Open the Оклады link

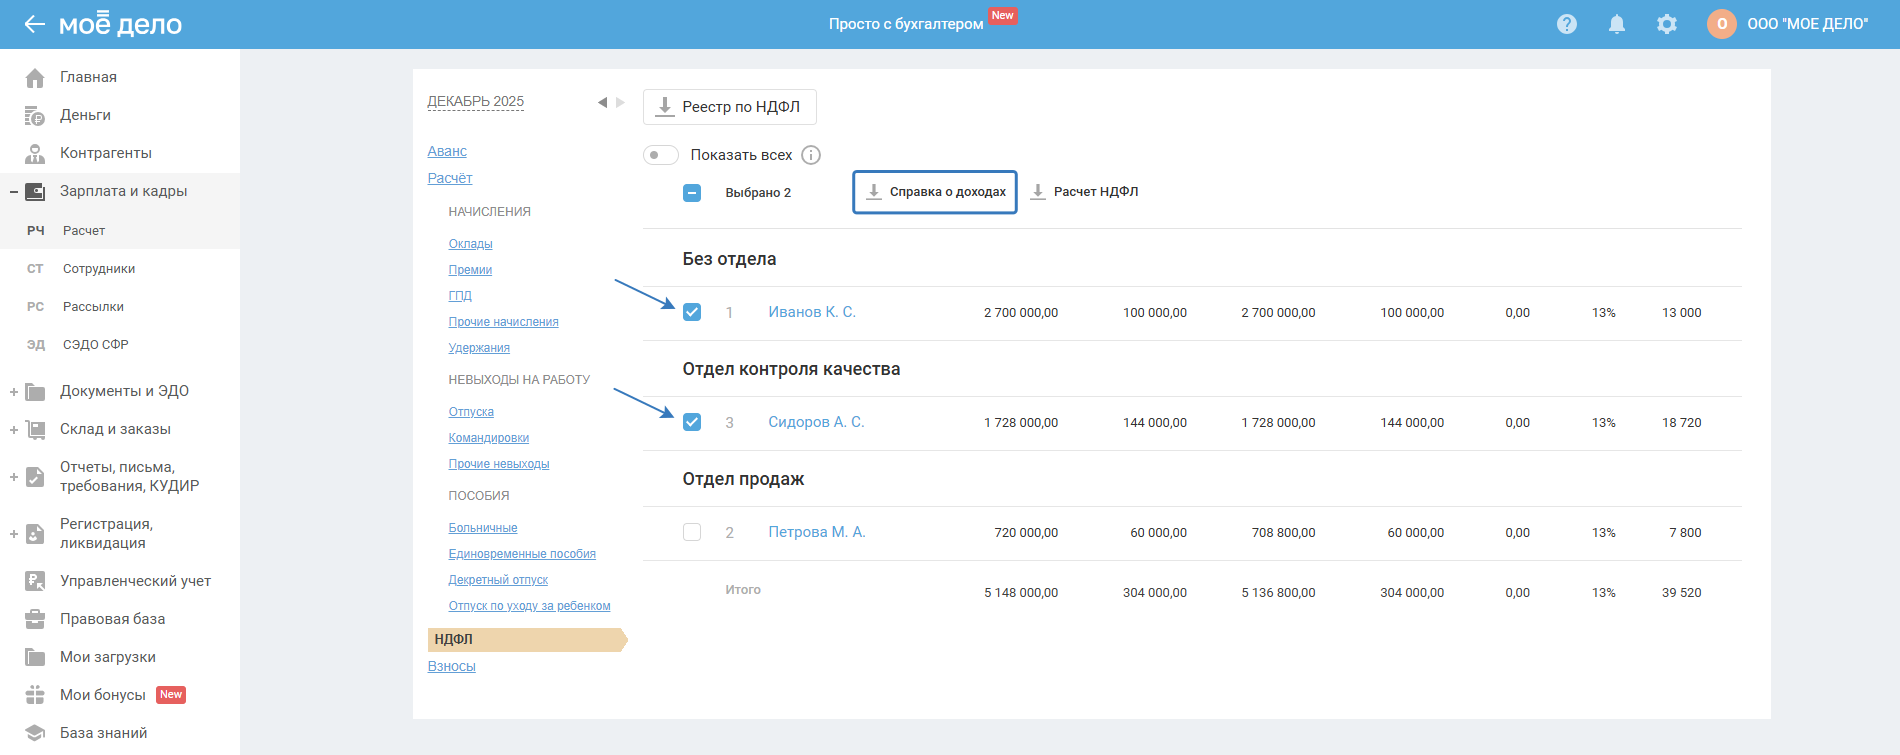[x=471, y=244]
